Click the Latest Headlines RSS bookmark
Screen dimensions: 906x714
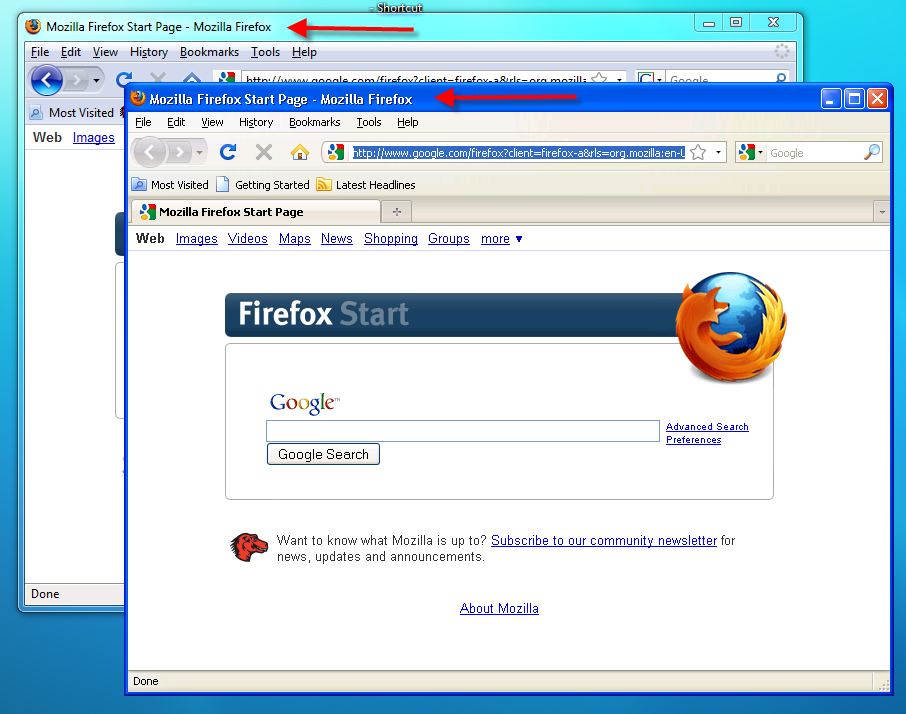click(x=366, y=185)
